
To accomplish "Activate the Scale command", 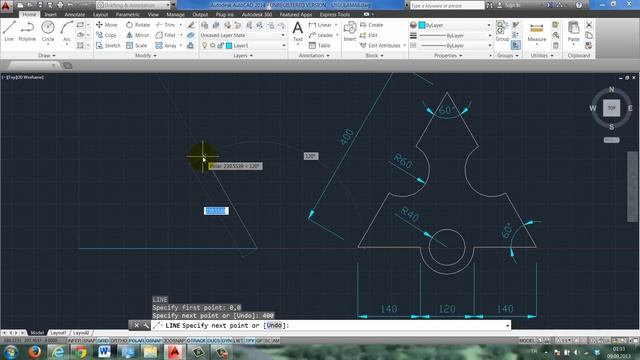I will [x=137, y=45].
